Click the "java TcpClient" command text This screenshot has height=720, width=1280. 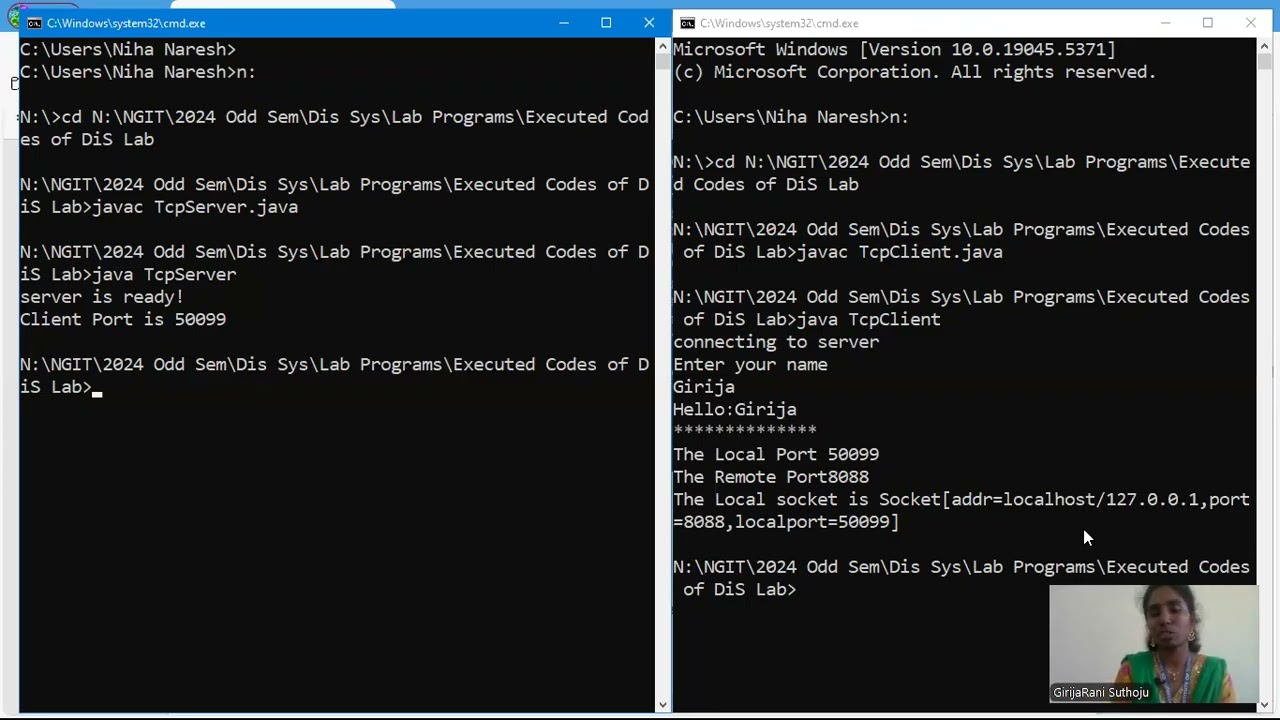pyautogui.click(x=869, y=319)
